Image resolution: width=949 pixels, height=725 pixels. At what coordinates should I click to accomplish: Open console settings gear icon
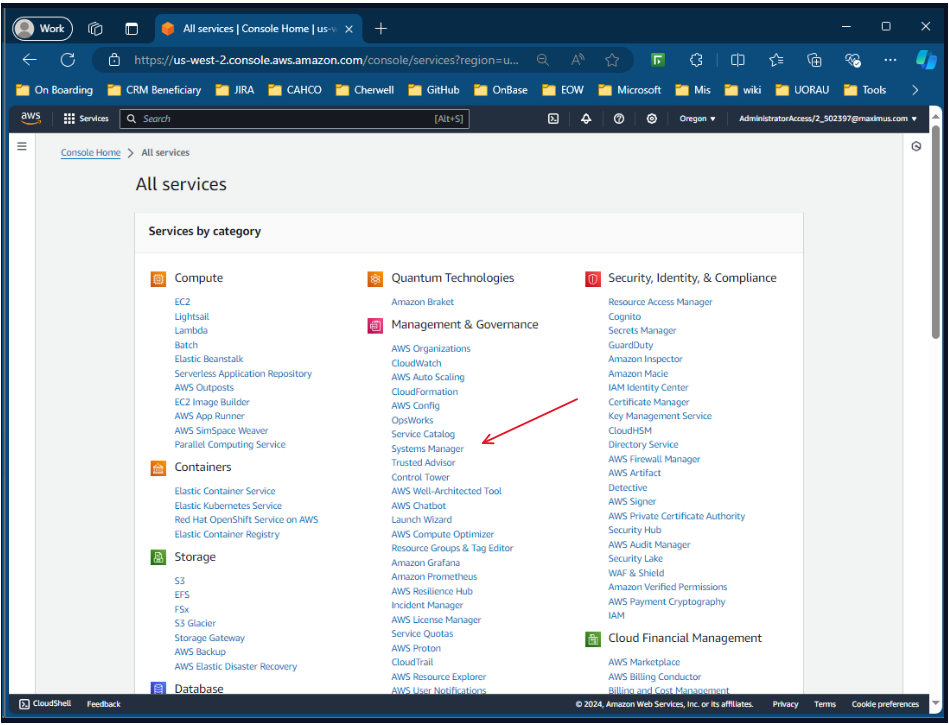click(652, 118)
